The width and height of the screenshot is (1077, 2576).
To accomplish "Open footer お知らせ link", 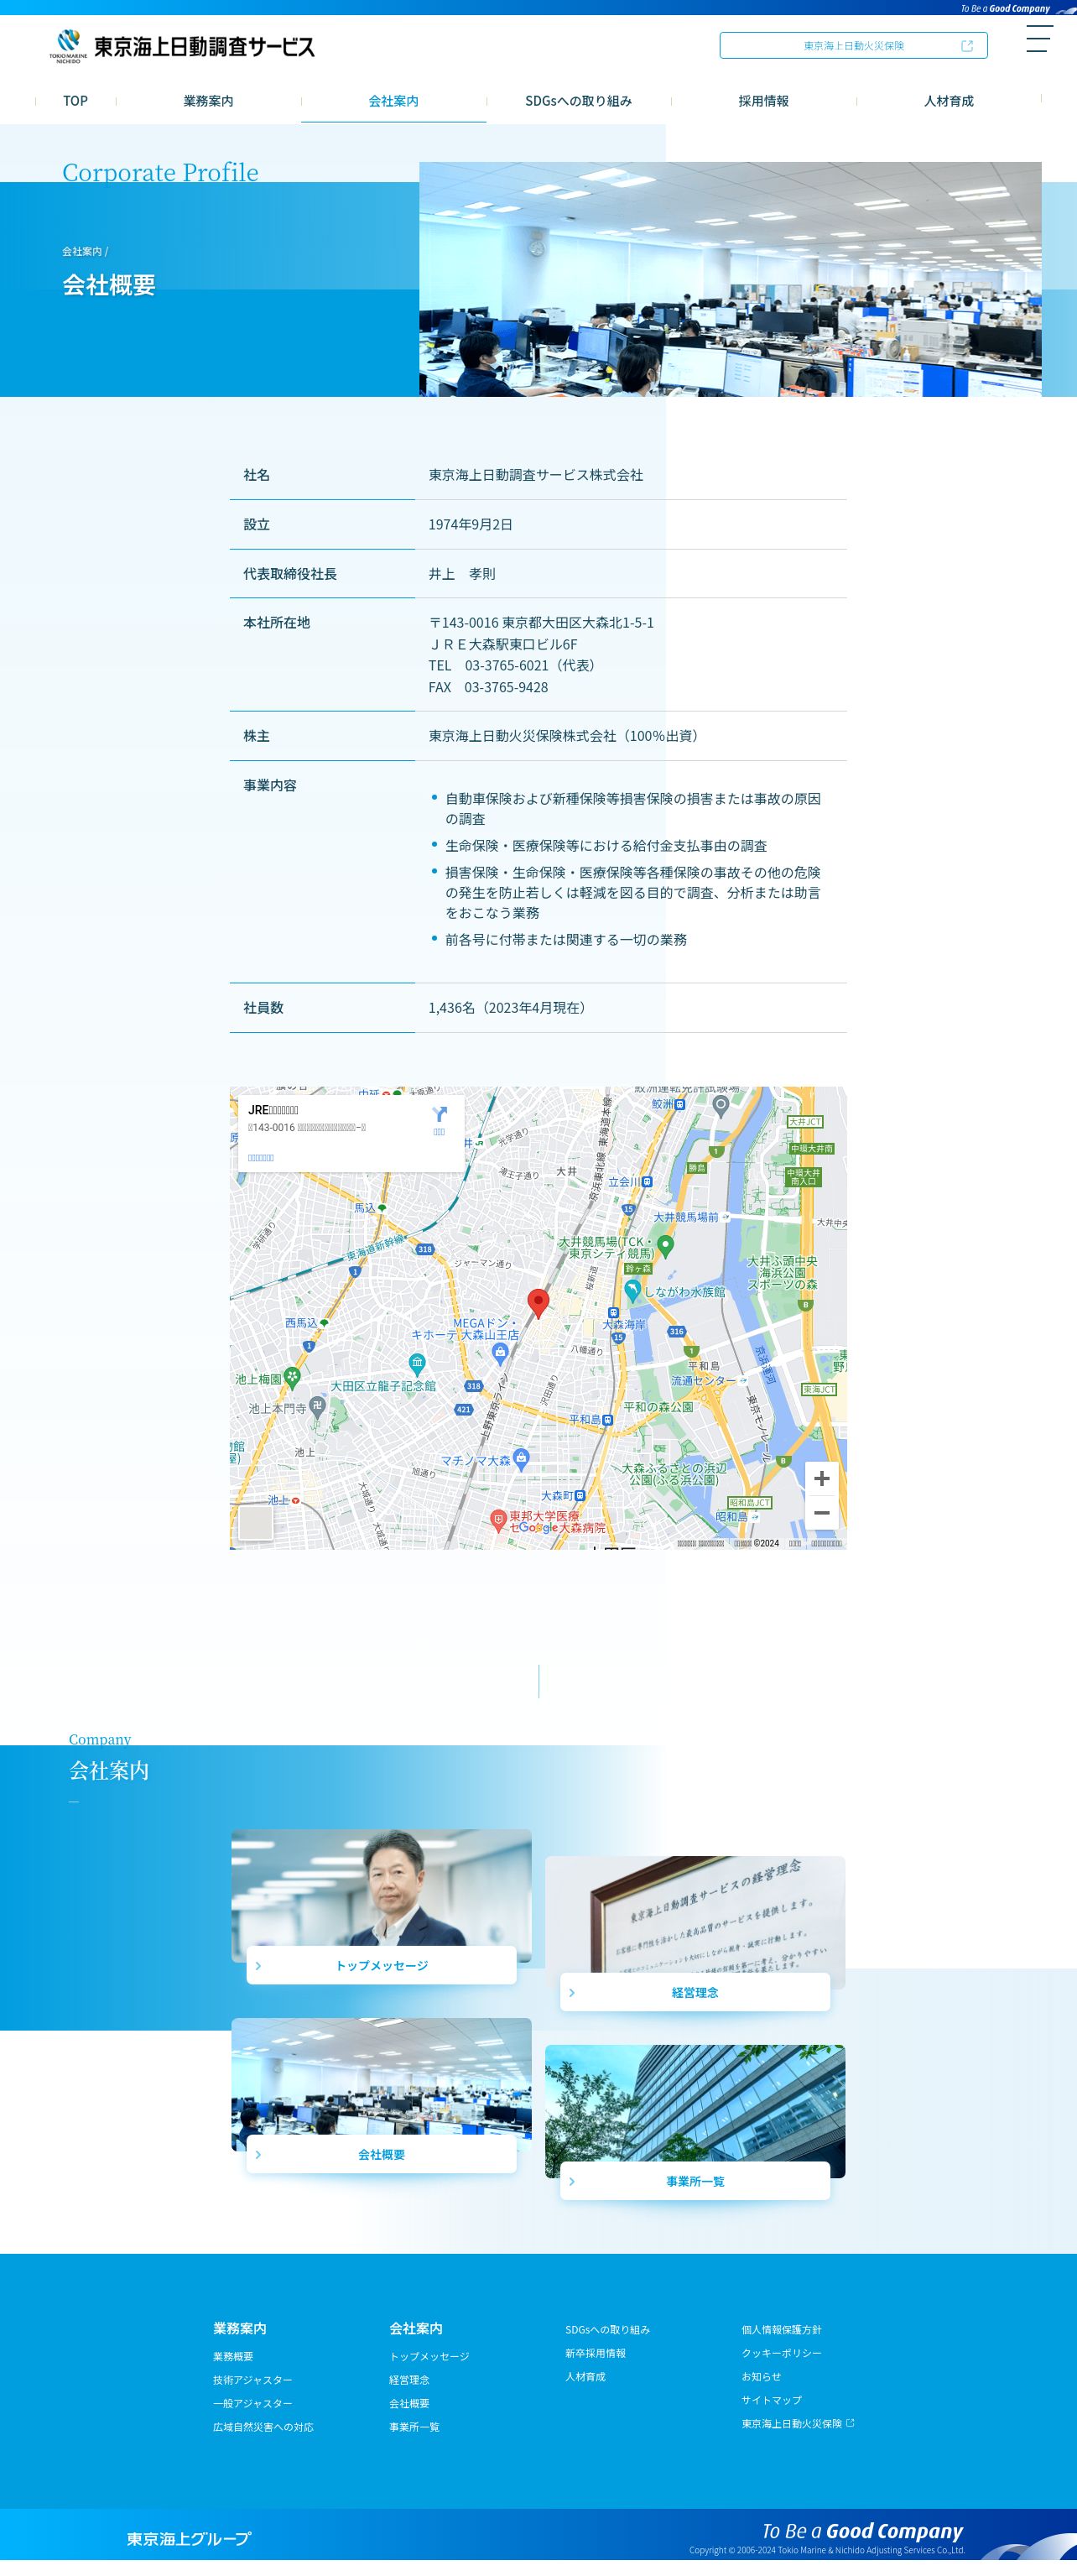I will click(761, 2377).
